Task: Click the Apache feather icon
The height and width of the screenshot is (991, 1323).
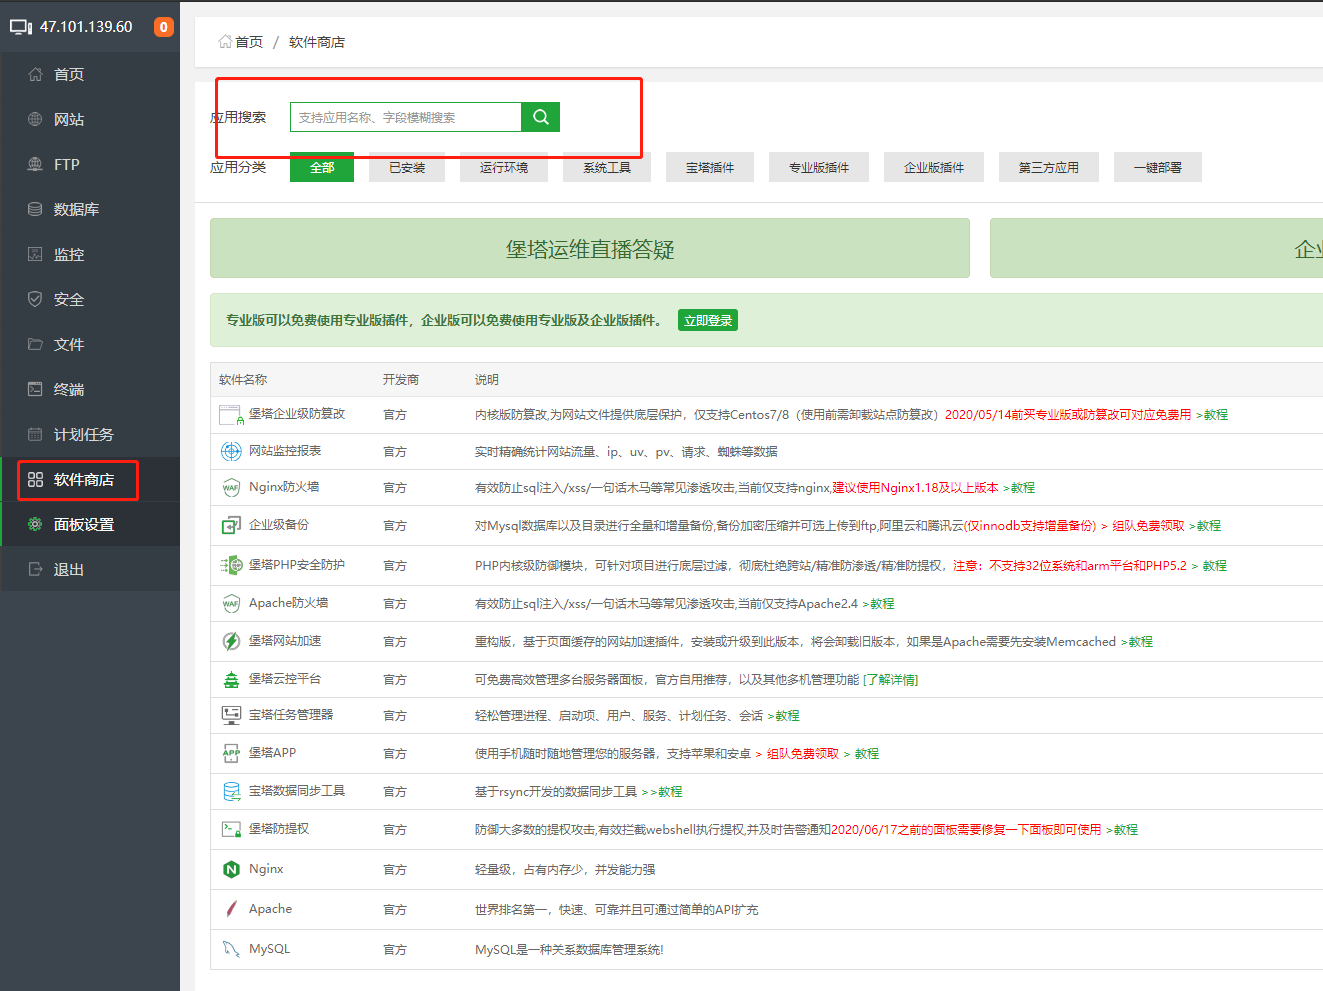Action: click(x=231, y=909)
